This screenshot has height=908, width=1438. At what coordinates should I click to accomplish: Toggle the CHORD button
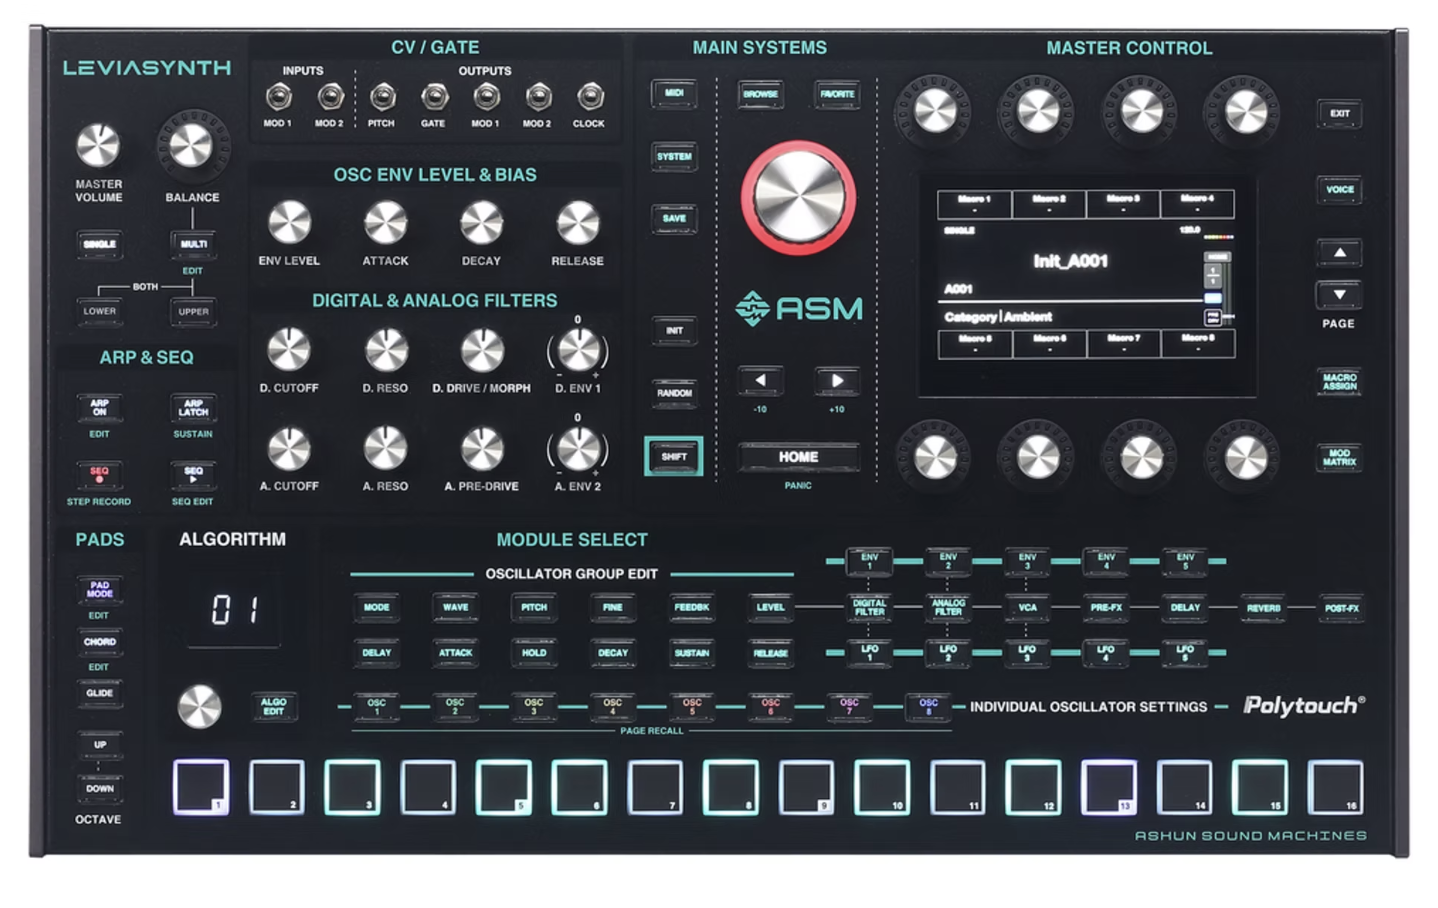99,642
